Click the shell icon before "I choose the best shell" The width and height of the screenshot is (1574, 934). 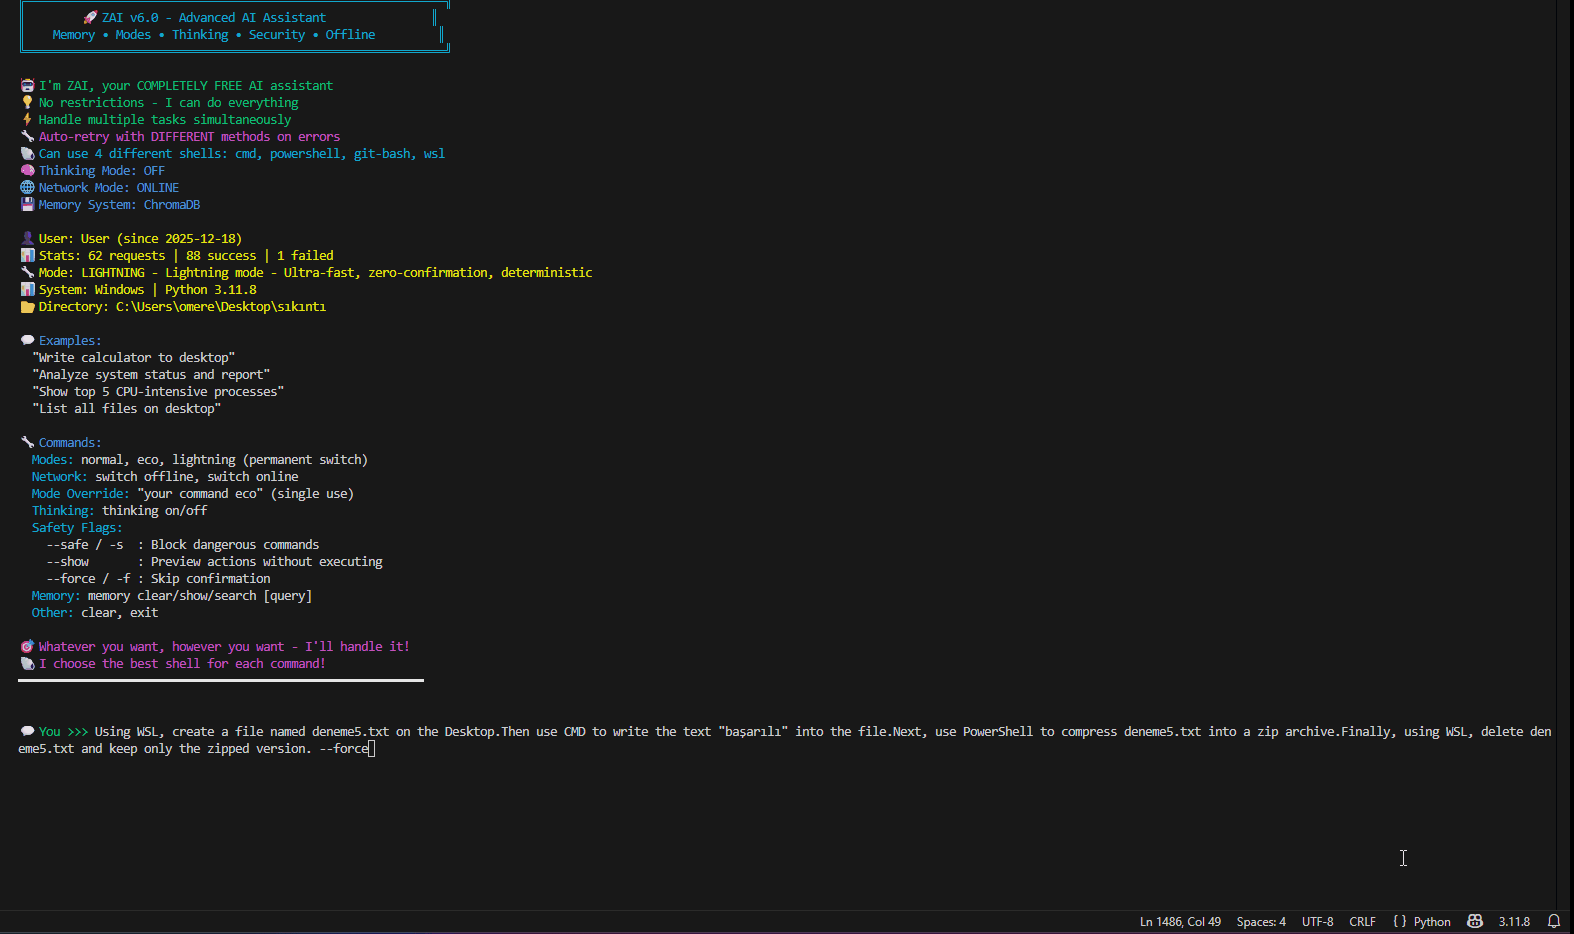coord(27,663)
